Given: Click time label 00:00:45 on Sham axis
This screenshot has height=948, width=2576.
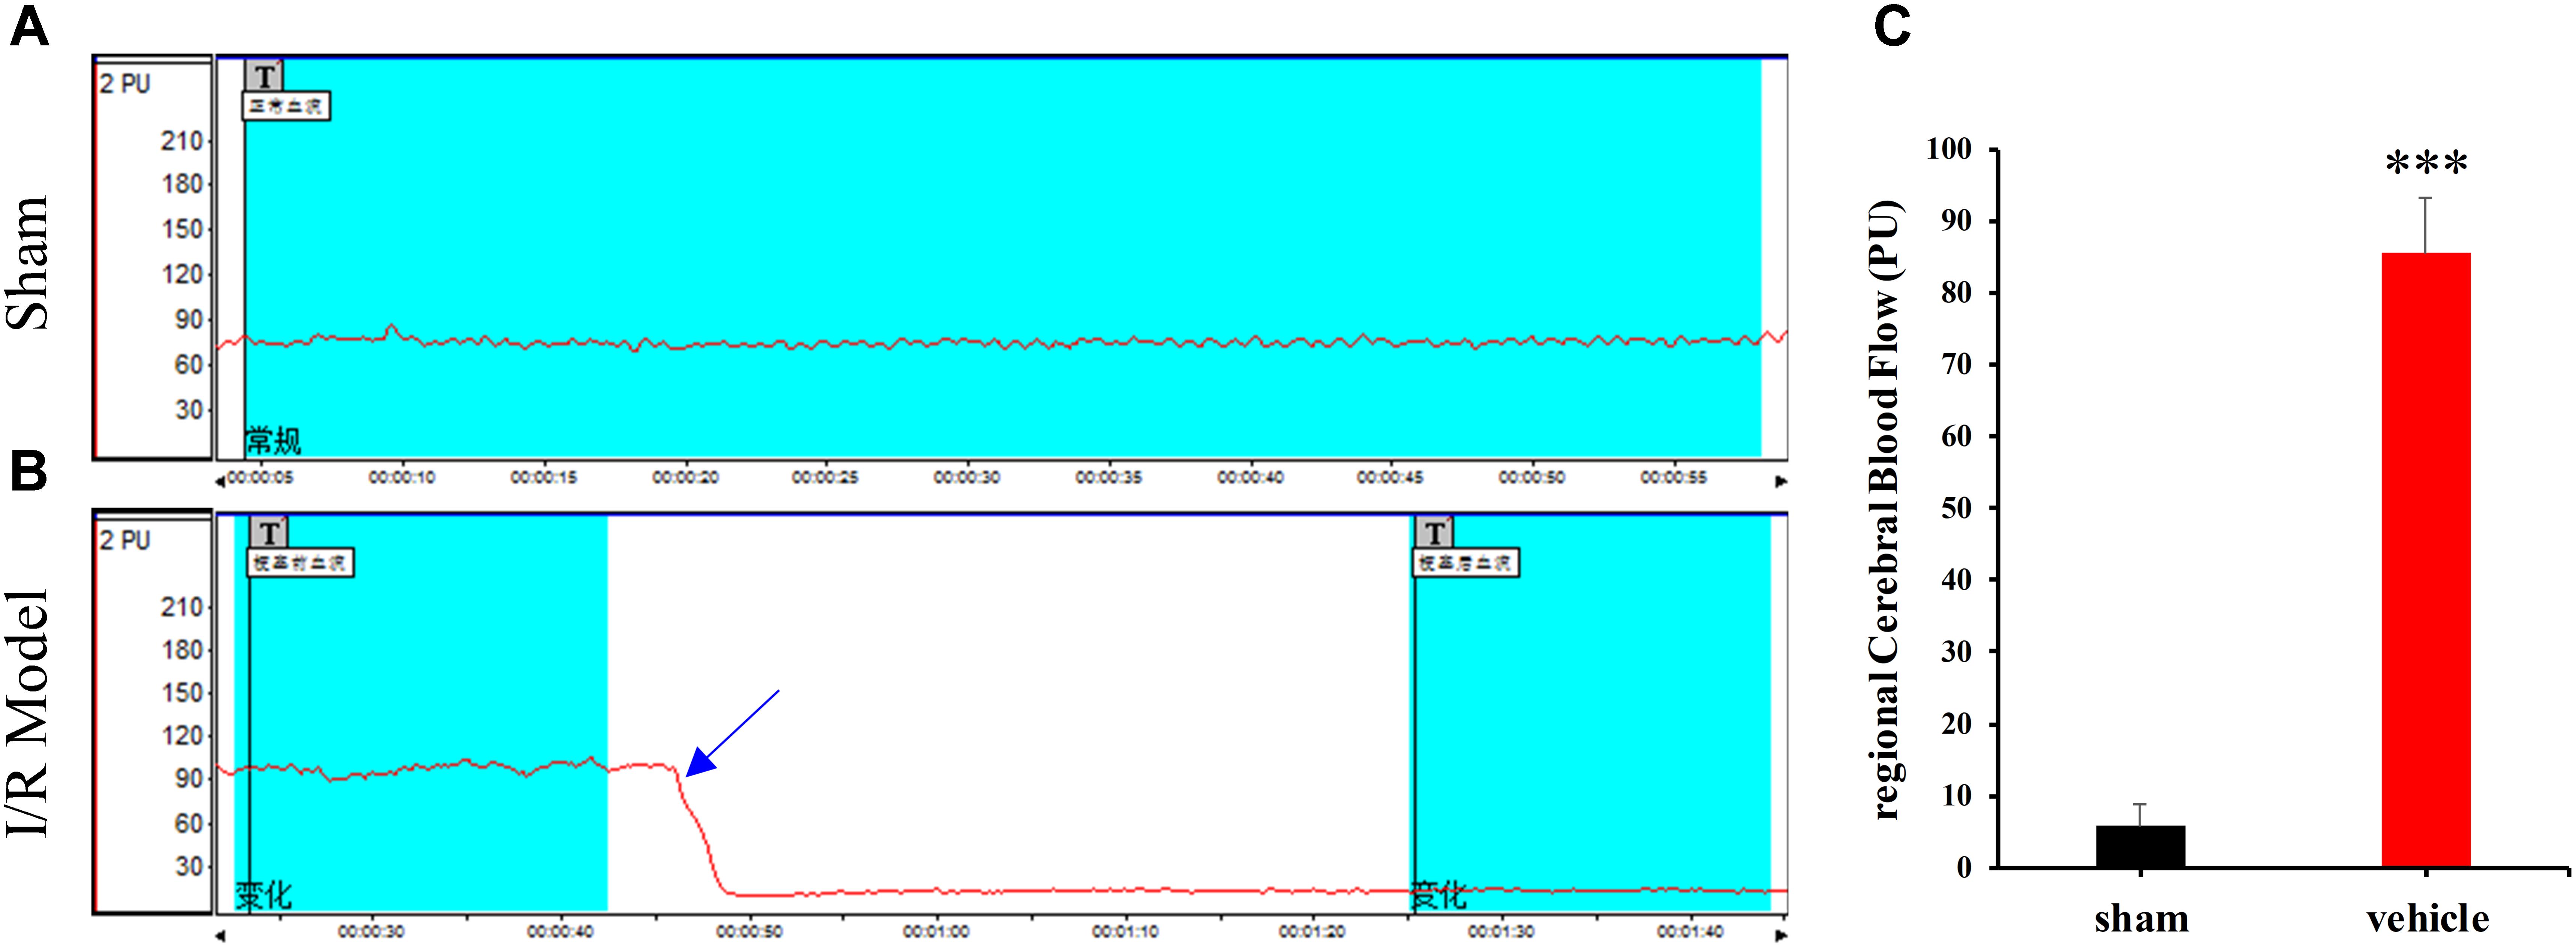Looking at the screenshot, I should point(1390,478).
